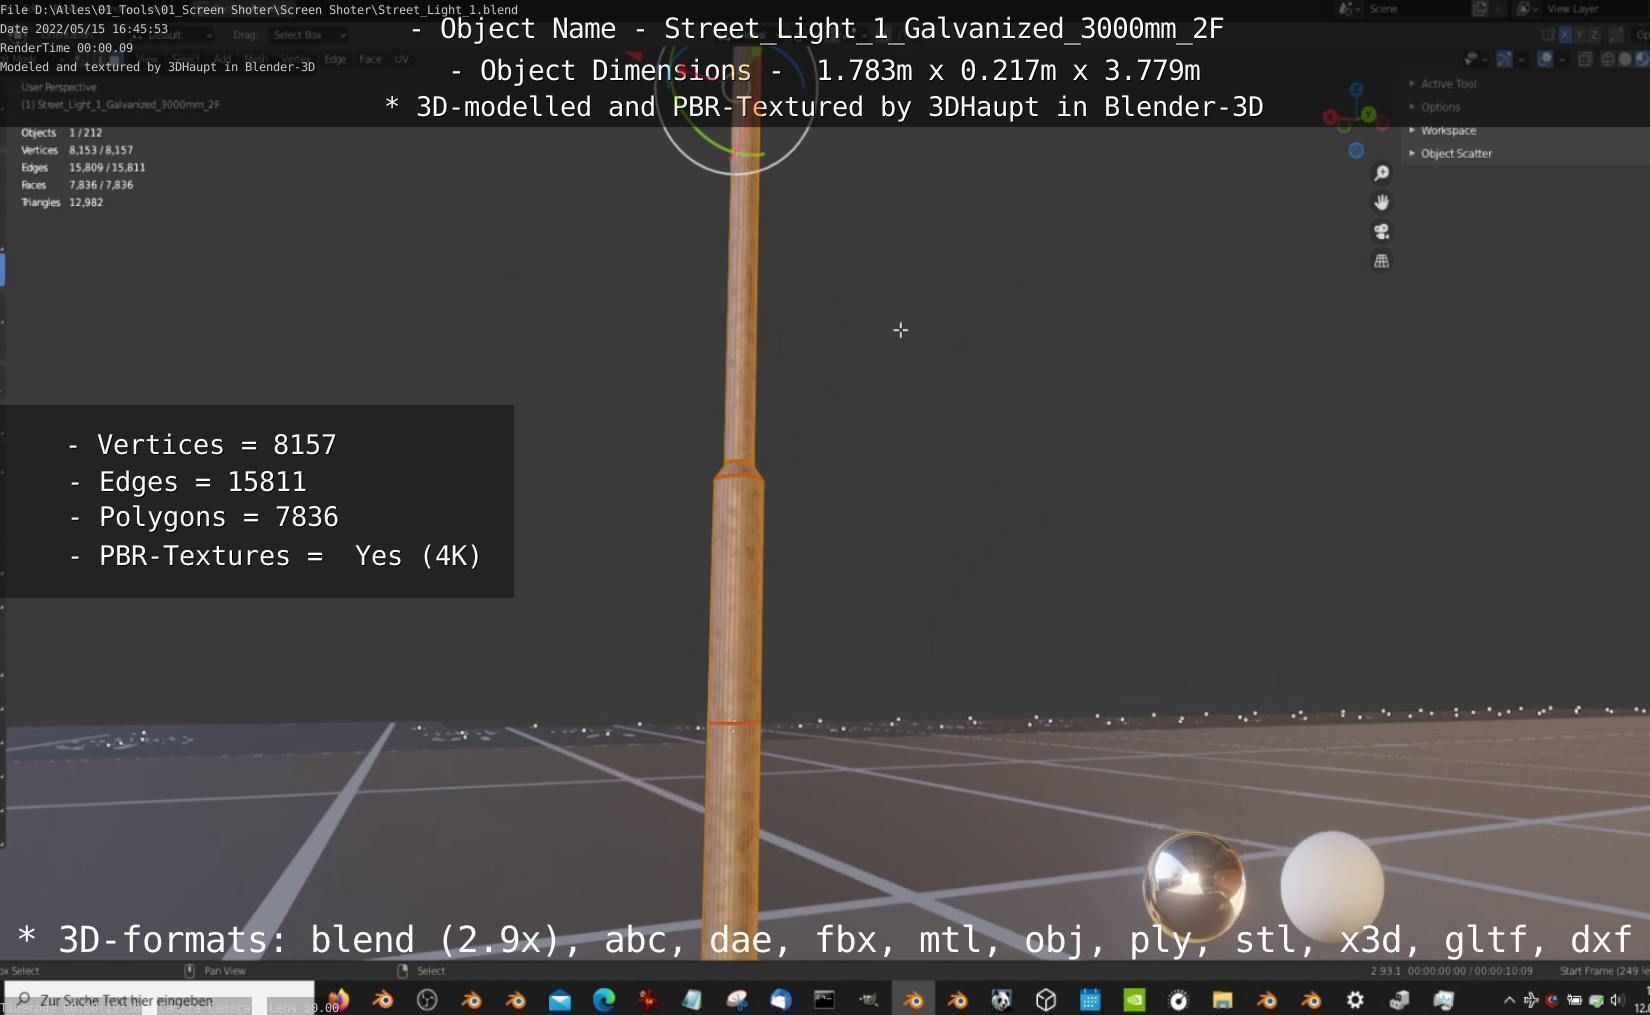Toggle the camera view icon

click(x=1381, y=231)
